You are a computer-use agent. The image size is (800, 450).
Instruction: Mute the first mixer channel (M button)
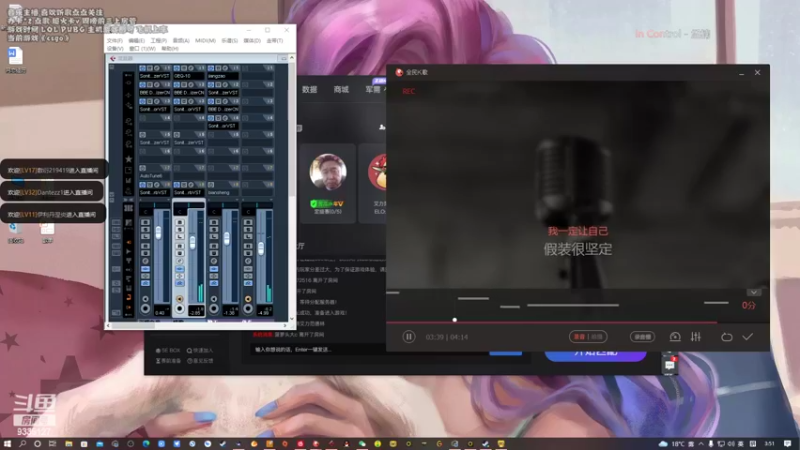pyautogui.click(x=145, y=222)
